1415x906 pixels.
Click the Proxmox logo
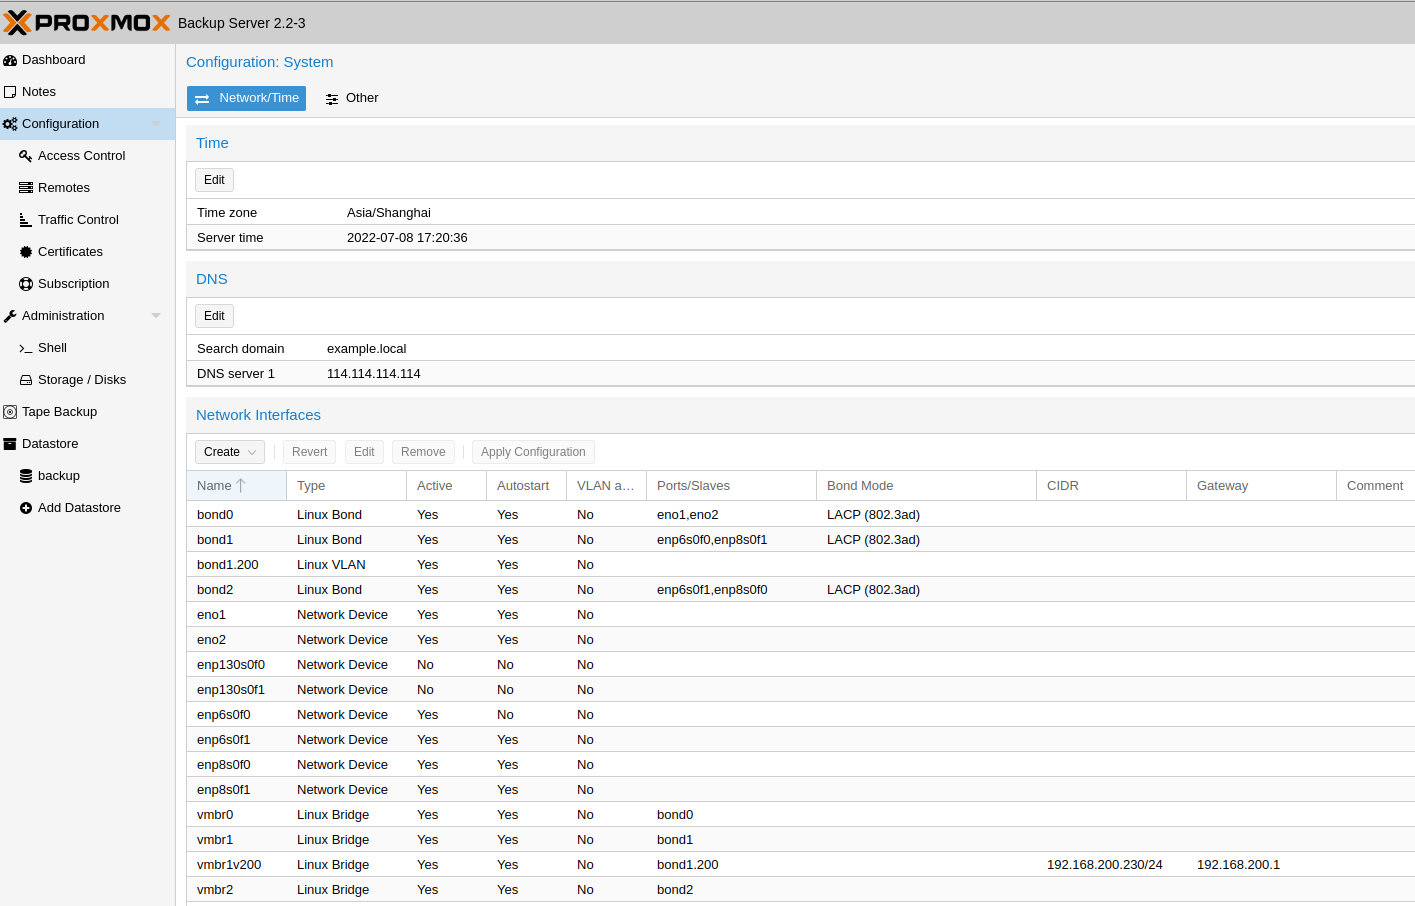87,22
